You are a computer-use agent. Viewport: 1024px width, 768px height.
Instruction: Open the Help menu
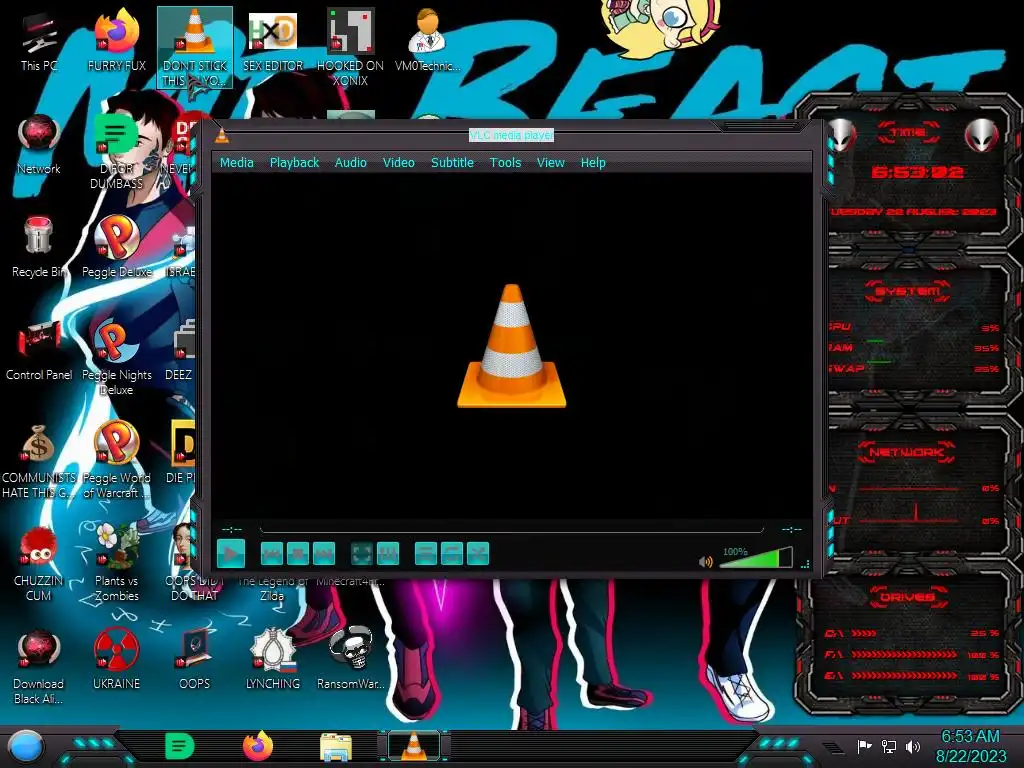(593, 163)
